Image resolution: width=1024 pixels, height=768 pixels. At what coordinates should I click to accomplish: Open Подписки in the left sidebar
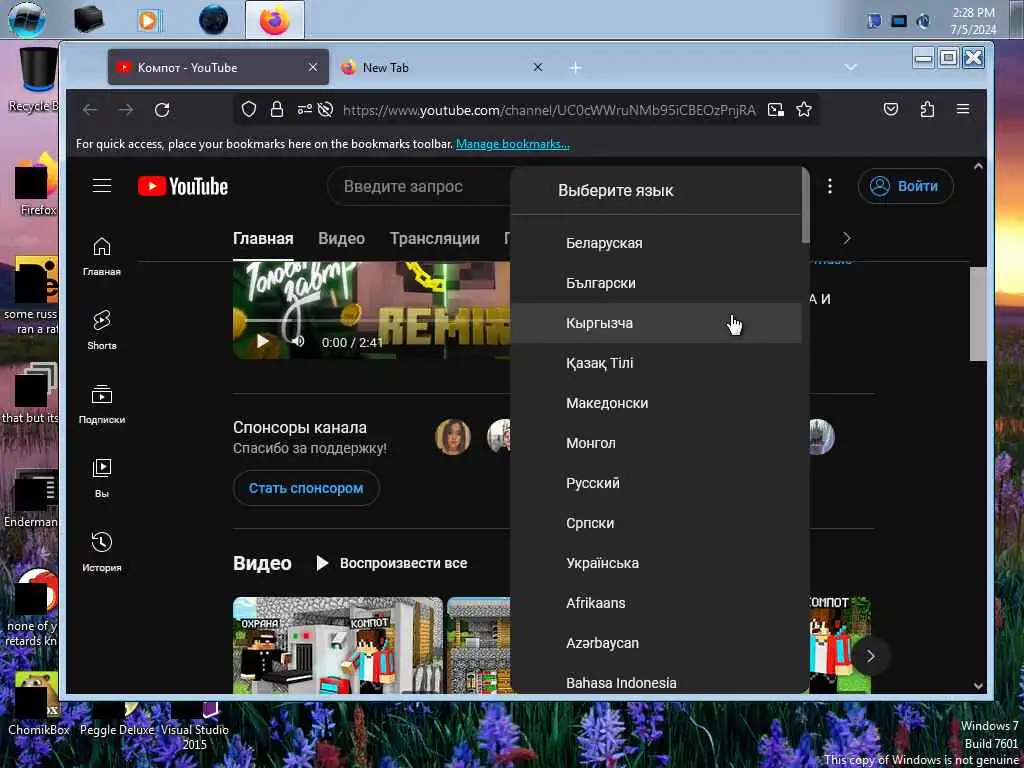(x=102, y=404)
